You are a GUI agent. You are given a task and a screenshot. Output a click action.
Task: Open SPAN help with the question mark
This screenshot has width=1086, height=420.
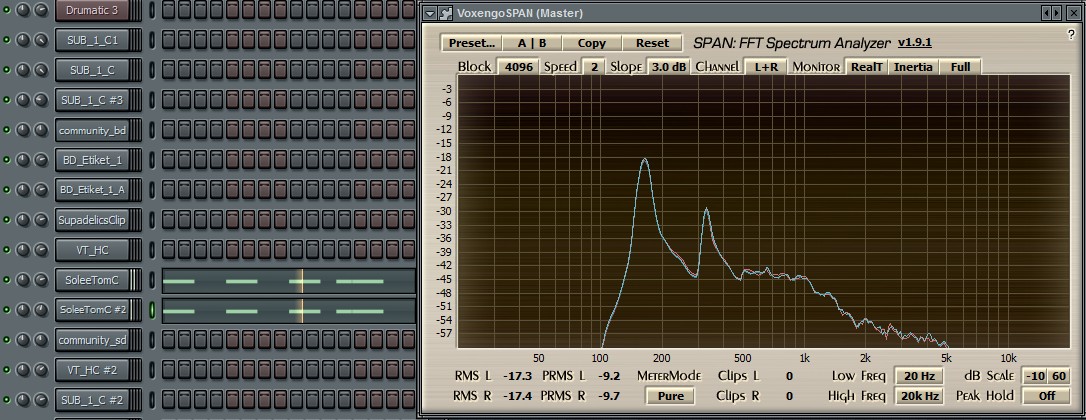pyautogui.click(x=1071, y=35)
